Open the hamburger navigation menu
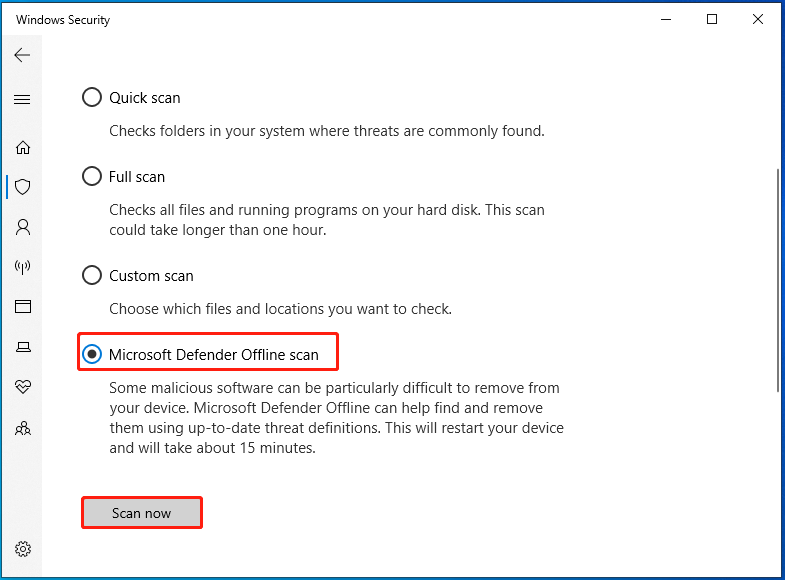The width and height of the screenshot is (785, 580). (x=22, y=99)
